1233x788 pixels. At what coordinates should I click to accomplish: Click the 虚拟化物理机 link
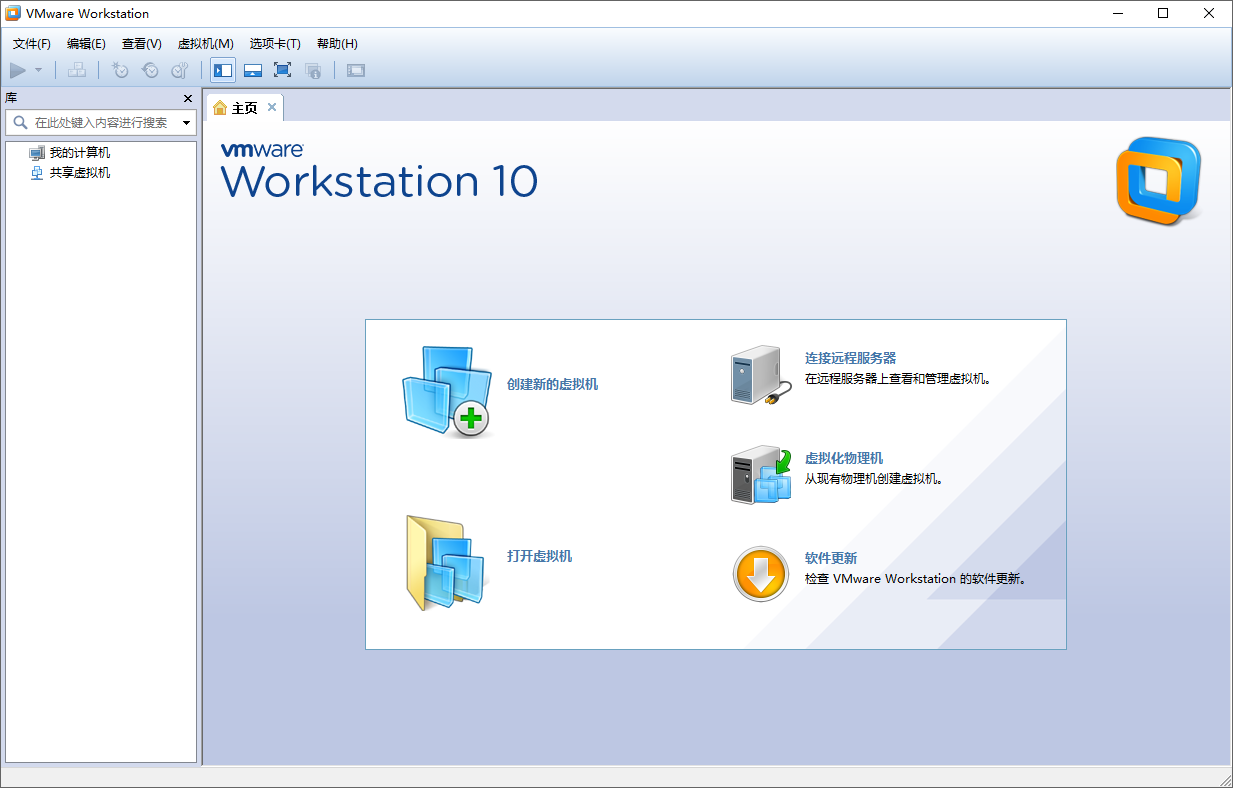[x=845, y=458]
